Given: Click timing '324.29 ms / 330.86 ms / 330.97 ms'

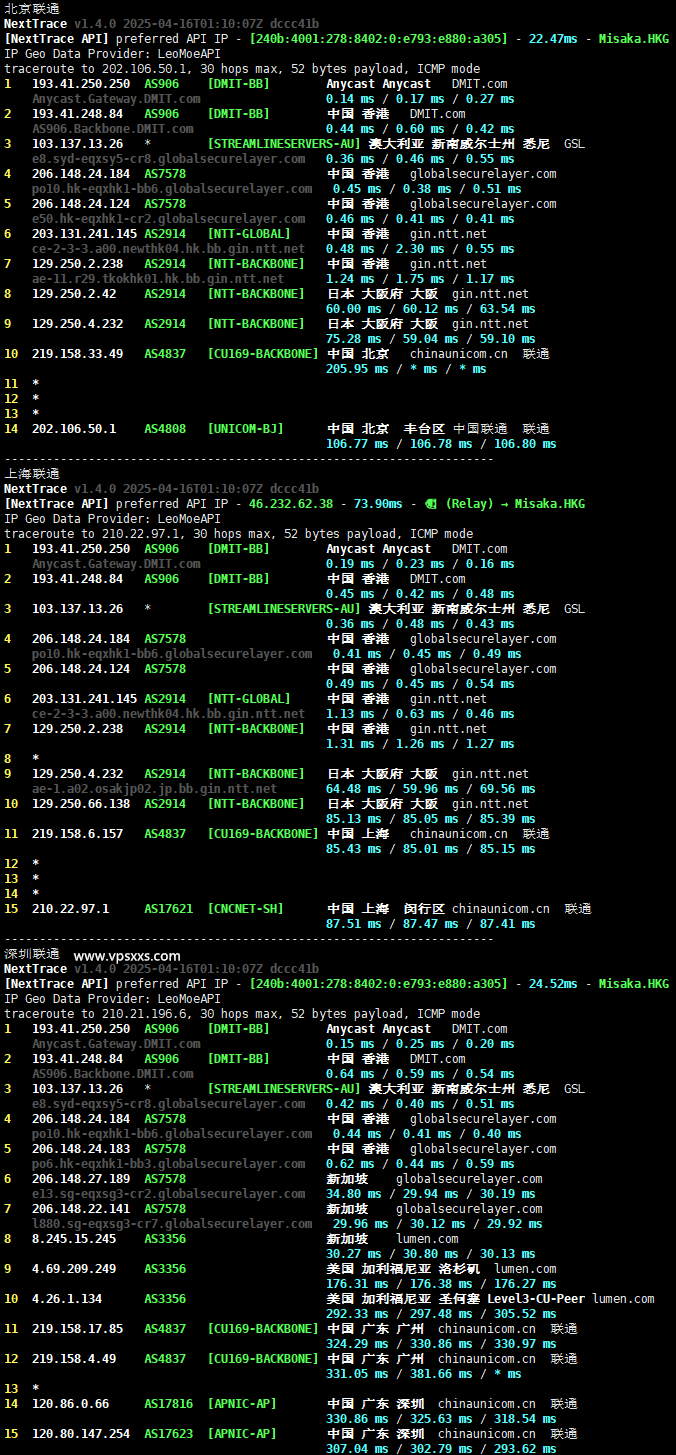Looking at the screenshot, I should pyautogui.click(x=441, y=1344).
